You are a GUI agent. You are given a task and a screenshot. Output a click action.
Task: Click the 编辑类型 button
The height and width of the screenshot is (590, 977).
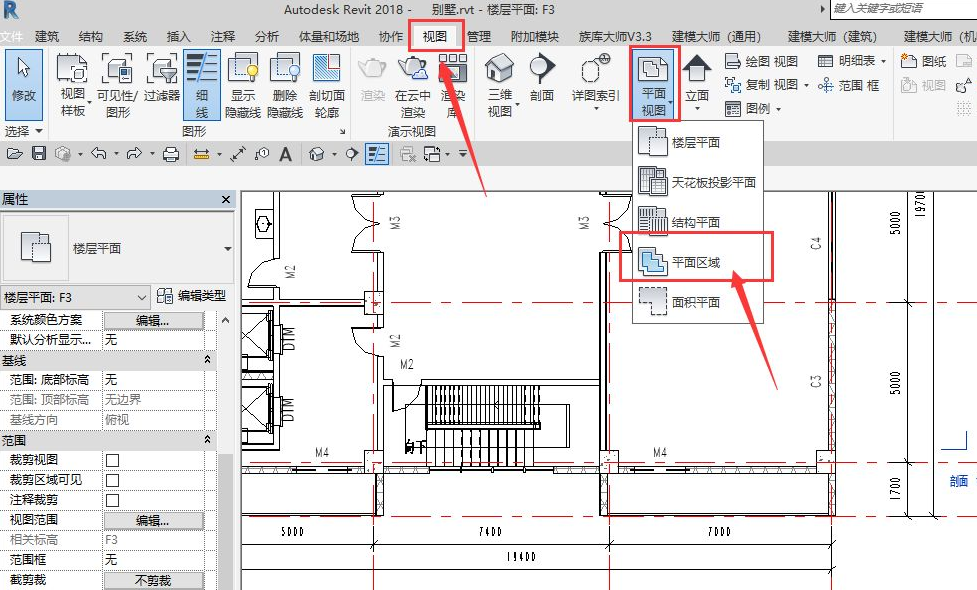(x=191, y=296)
